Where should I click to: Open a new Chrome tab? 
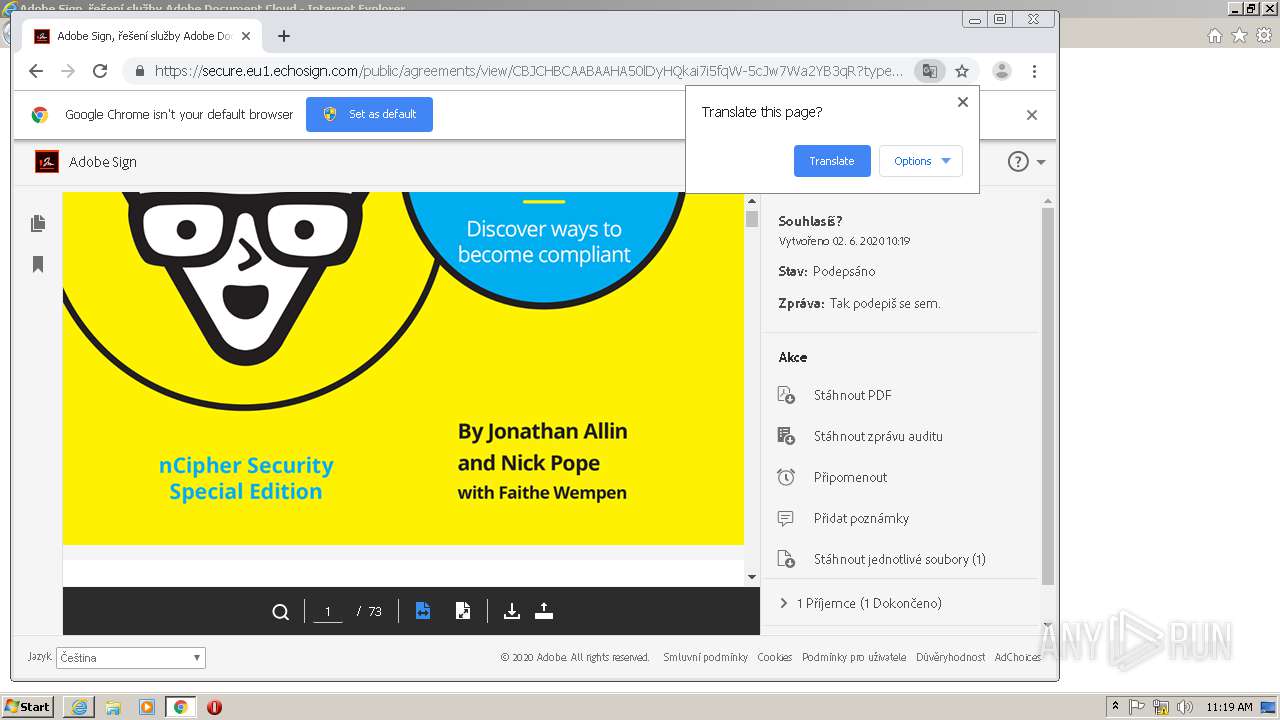coord(284,36)
